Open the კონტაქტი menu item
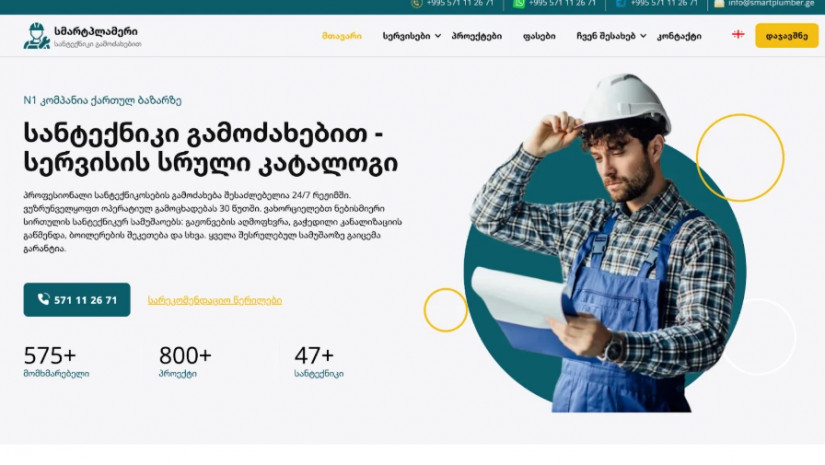Viewport: 825px width, 465px height. pos(679,36)
